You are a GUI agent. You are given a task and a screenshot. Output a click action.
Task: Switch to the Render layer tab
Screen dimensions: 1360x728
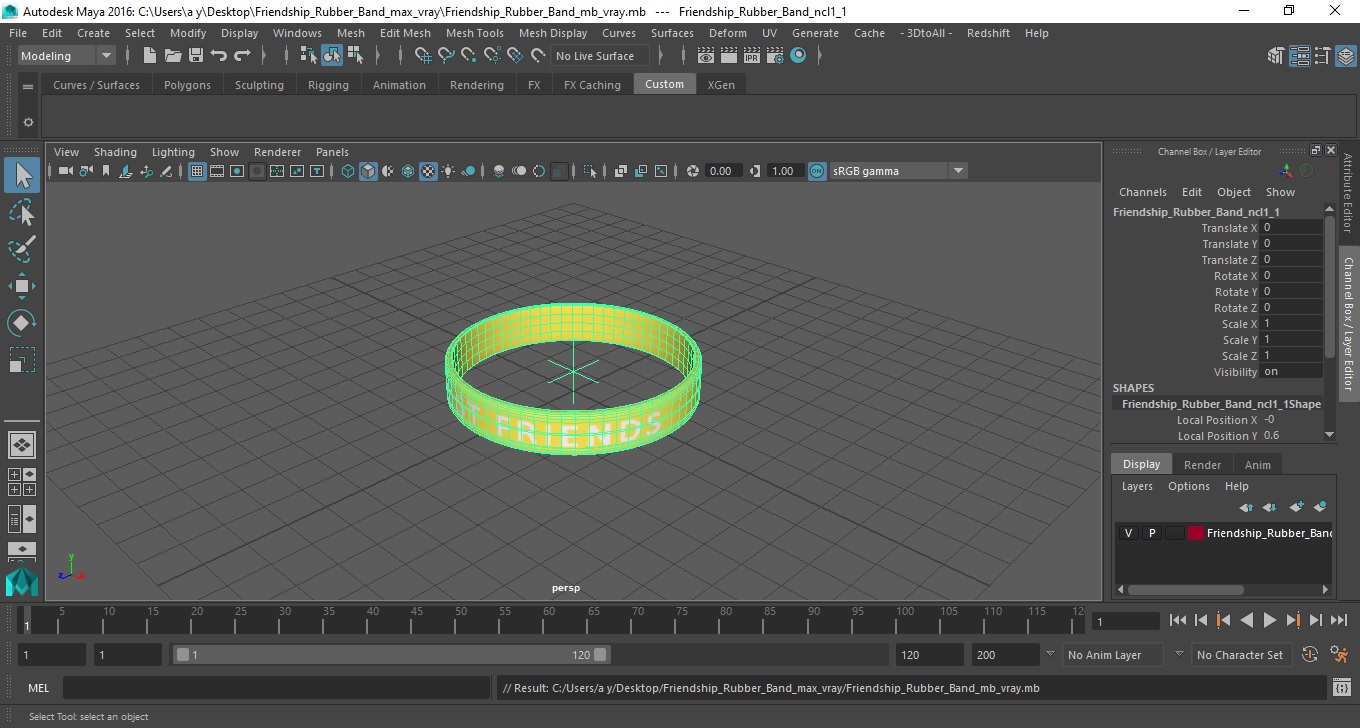click(x=1202, y=465)
